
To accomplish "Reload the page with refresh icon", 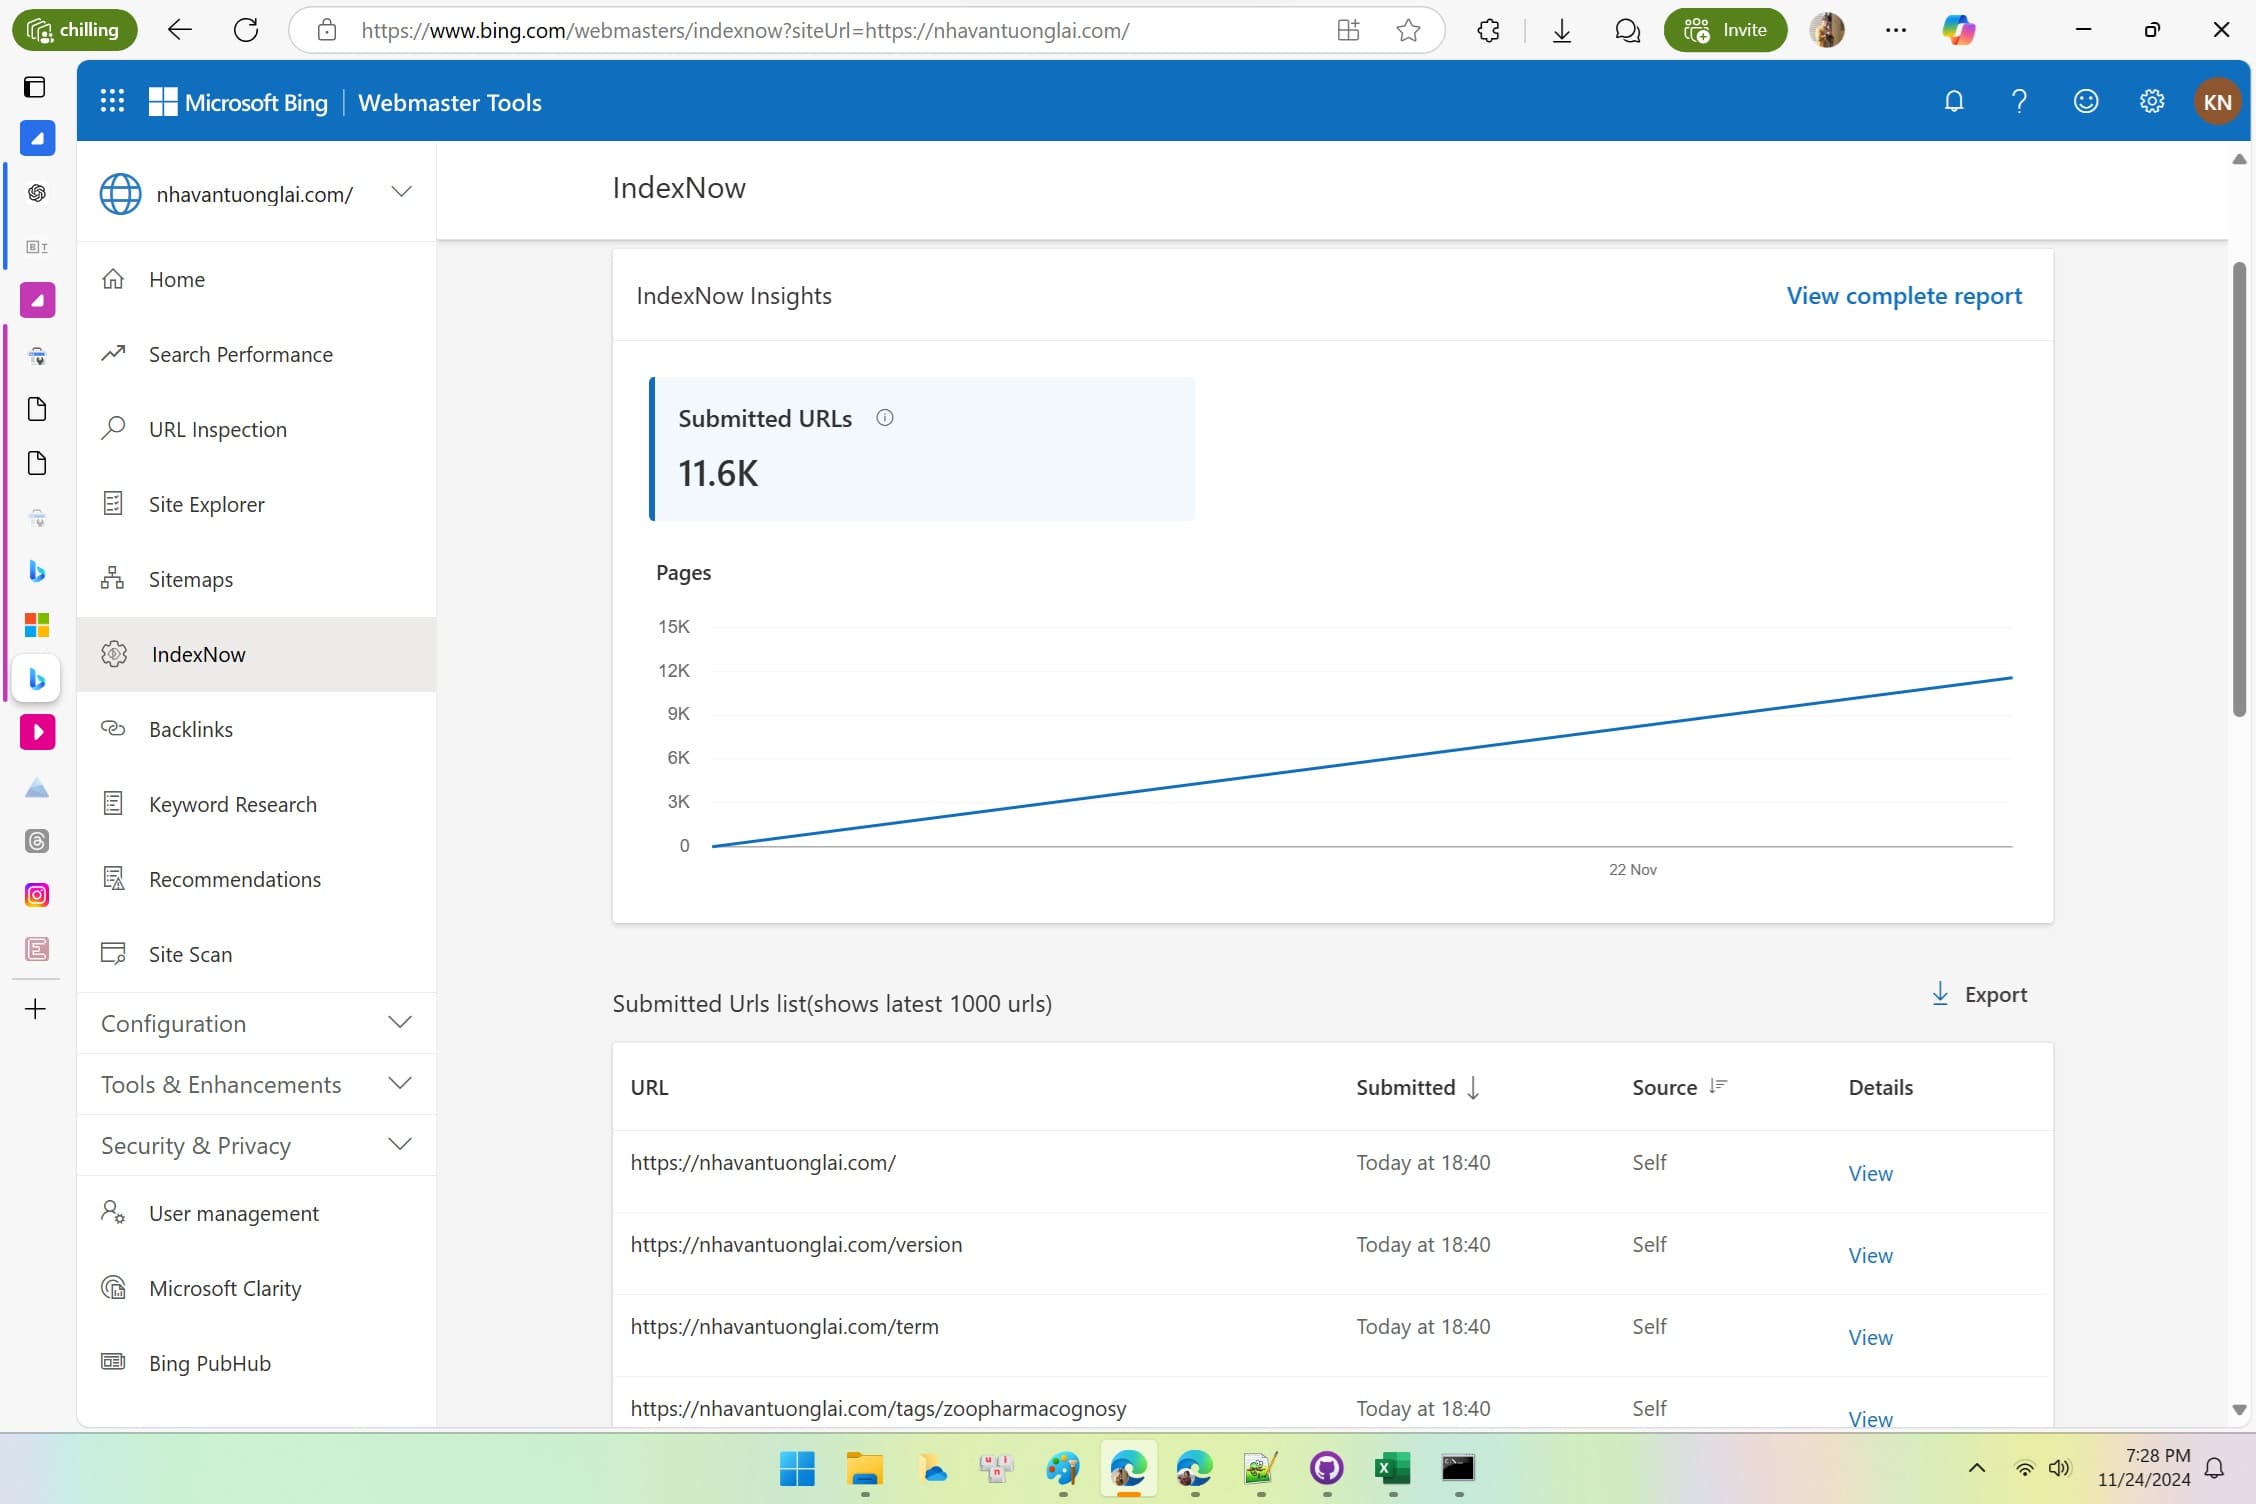I will click(246, 30).
